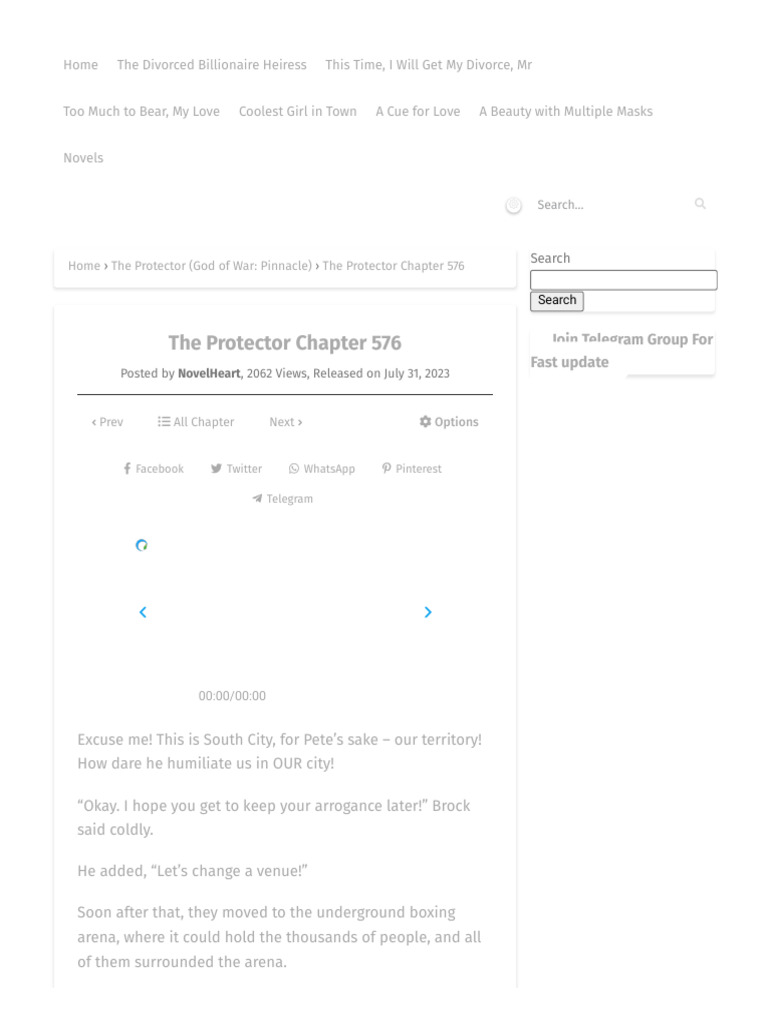Toggle the dark mode switch

pyautogui.click(x=514, y=205)
